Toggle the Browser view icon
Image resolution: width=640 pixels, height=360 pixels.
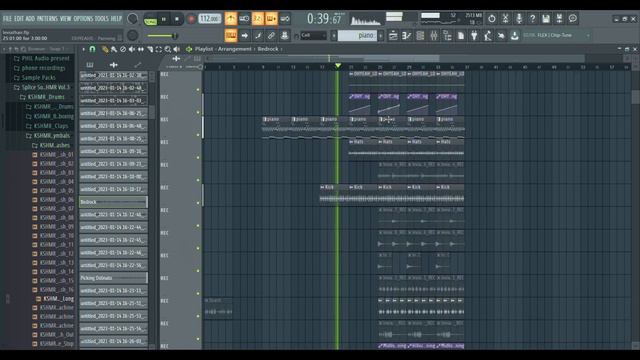coord(447,36)
